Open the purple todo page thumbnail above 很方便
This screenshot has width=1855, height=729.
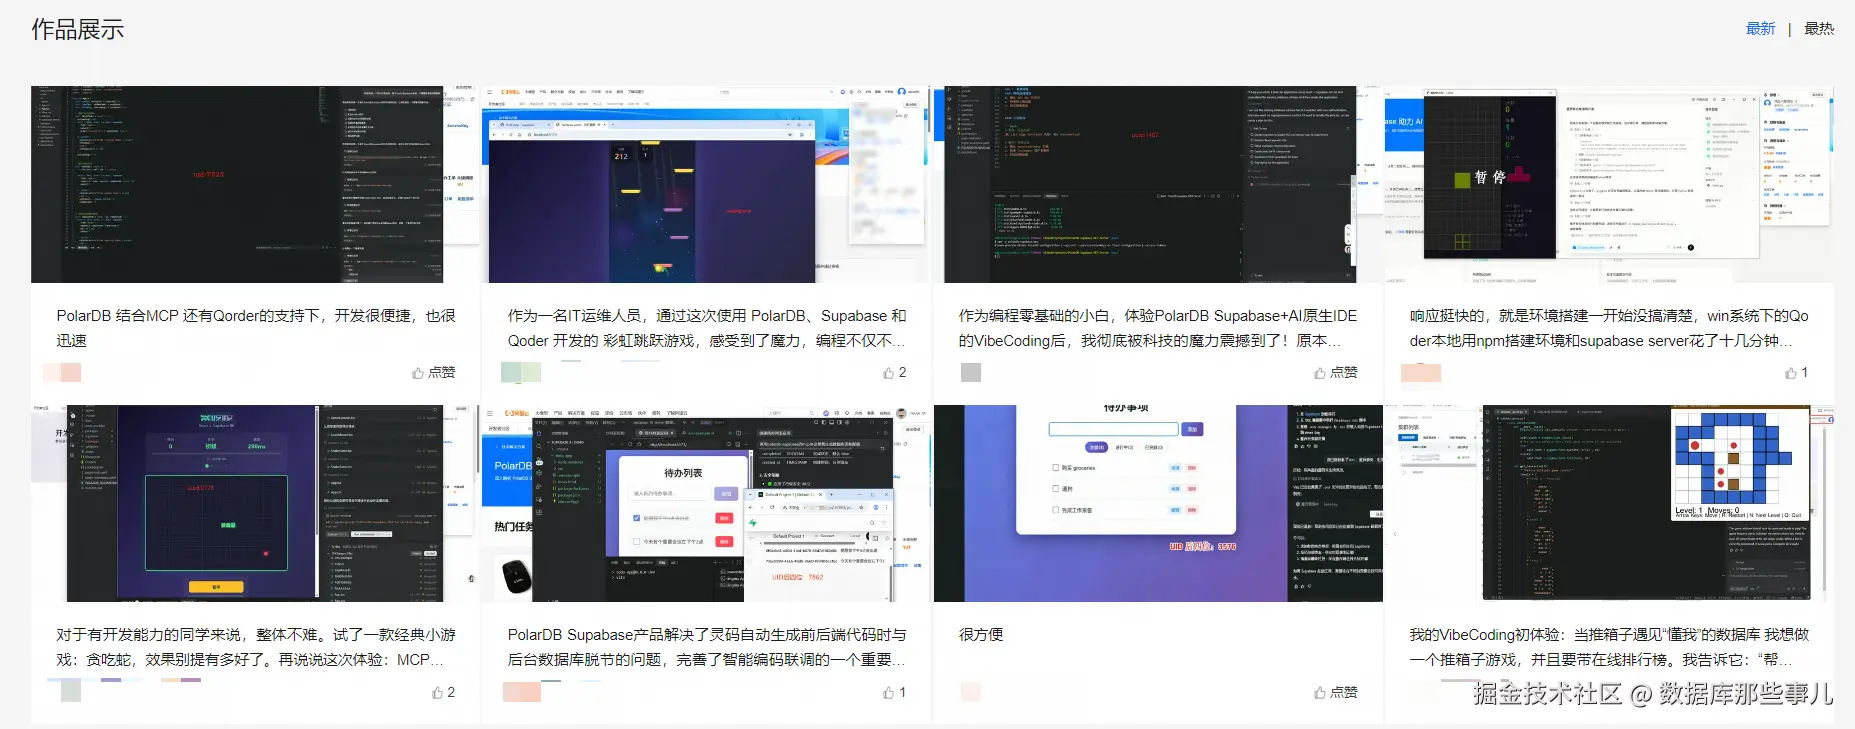pyautogui.click(x=1158, y=503)
